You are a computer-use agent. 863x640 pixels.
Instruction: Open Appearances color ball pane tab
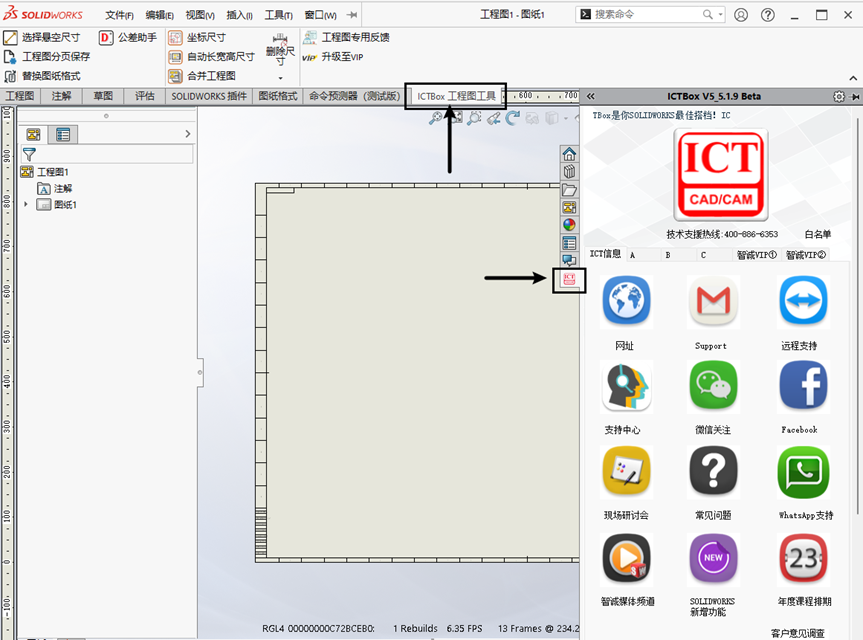coord(569,225)
